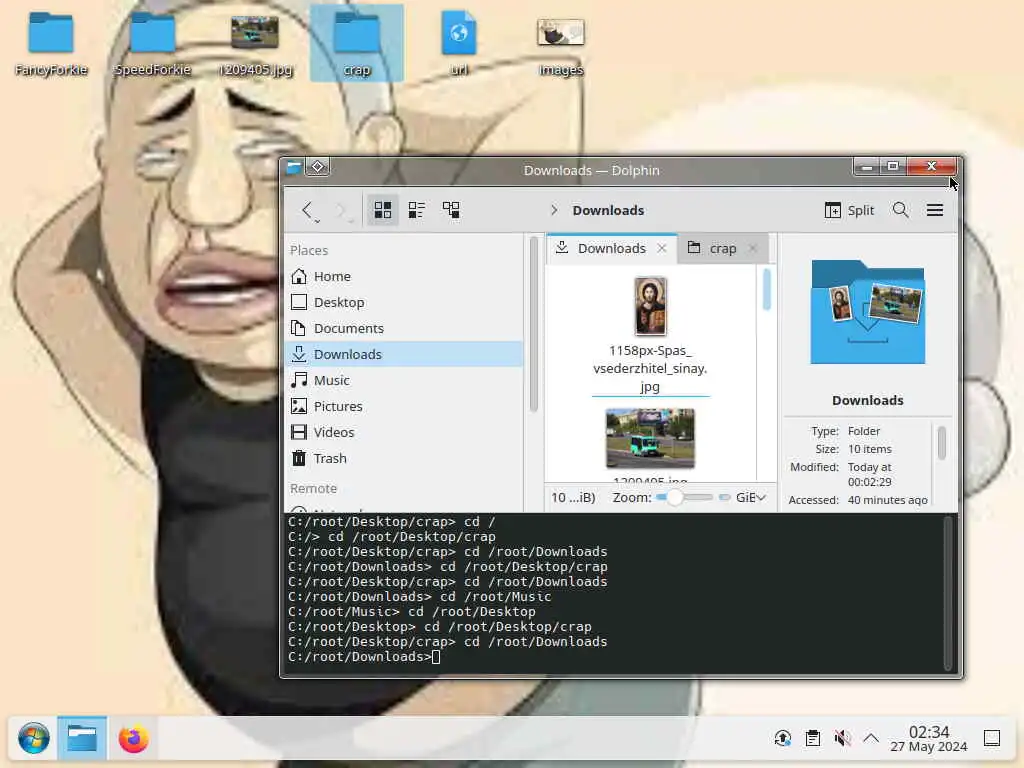
Task: Open the GiB free space dropdown
Action: click(x=750, y=498)
